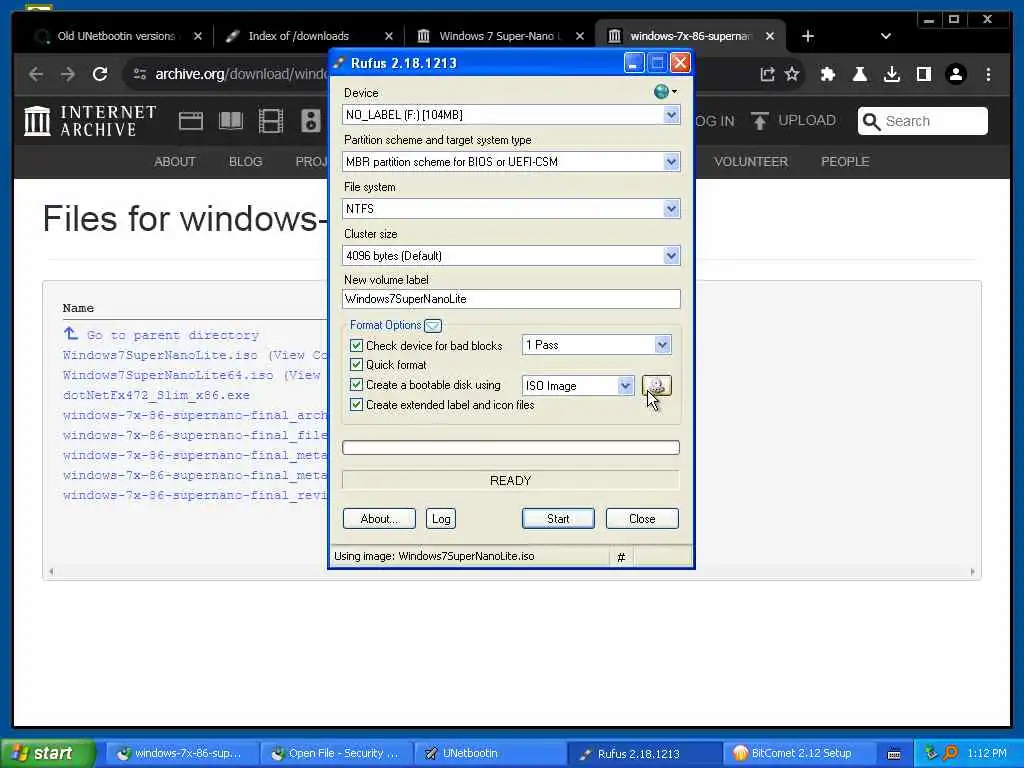The height and width of the screenshot is (768, 1024).
Task: Click the Internet Archive Search box
Action: tap(922, 121)
